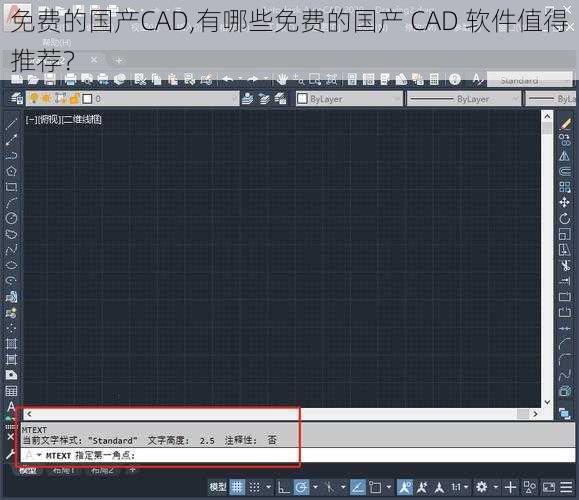Toggle grid display in status bar
Viewport: 579px width, 500px height.
237,487
